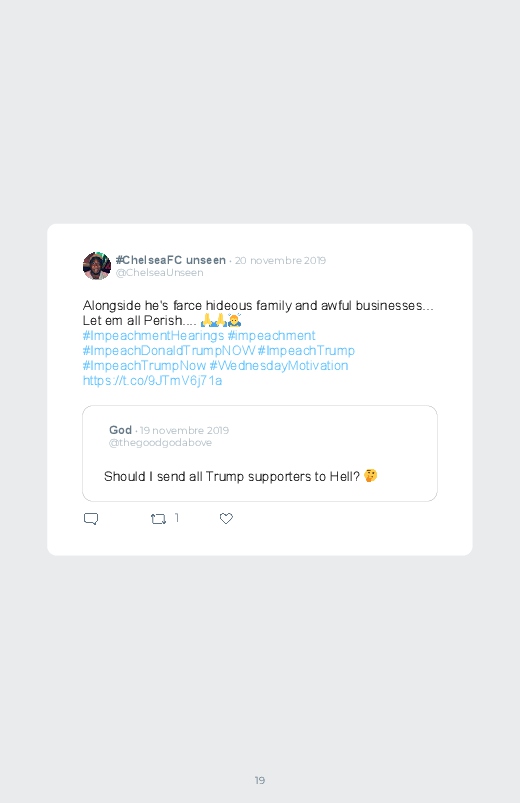Open the #ChelseaFC unseen display name
The height and width of the screenshot is (803, 520).
171,260
